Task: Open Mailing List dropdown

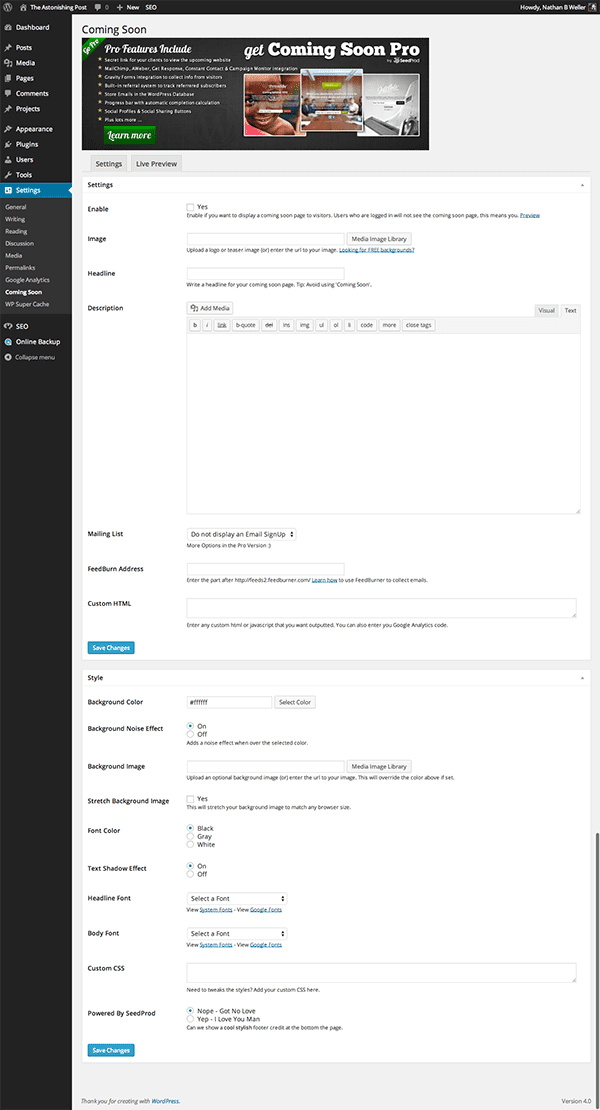Action: click(x=241, y=534)
